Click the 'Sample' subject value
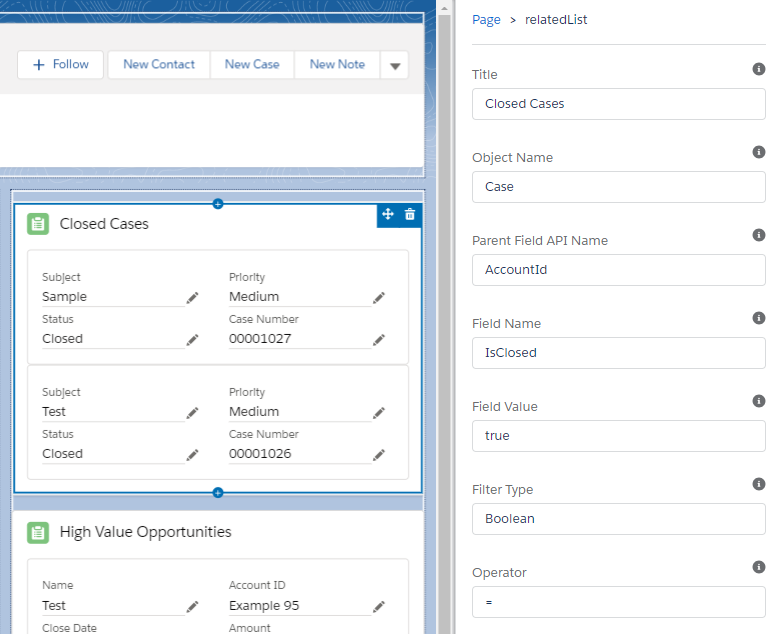779x634 pixels. click(64, 297)
